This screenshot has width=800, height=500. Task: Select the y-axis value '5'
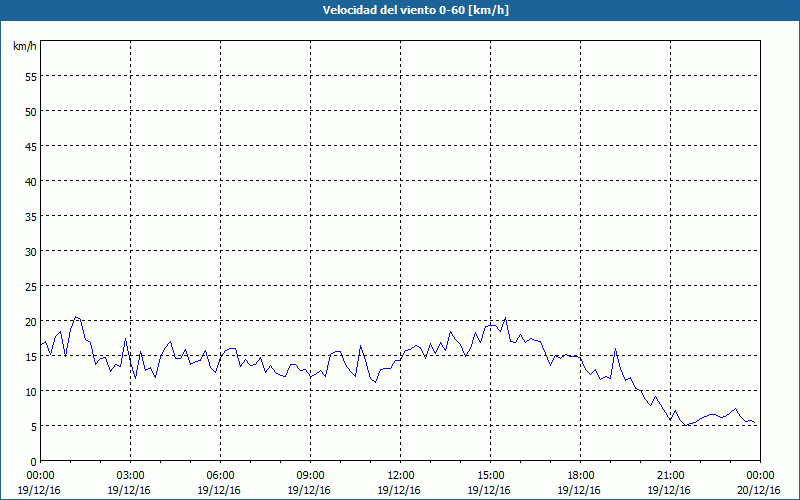coord(34,427)
